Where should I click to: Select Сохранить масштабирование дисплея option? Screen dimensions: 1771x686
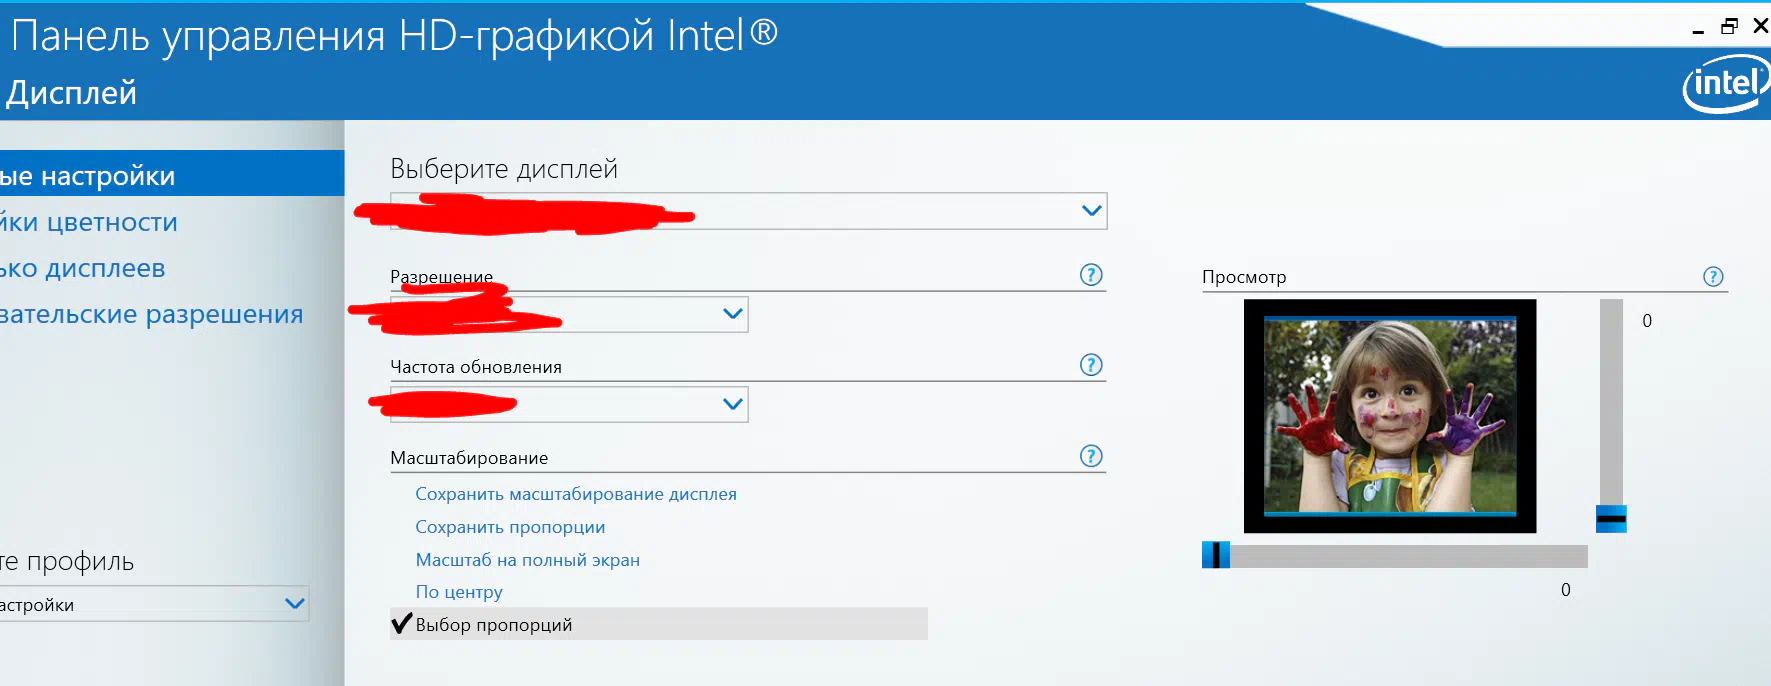click(x=576, y=494)
